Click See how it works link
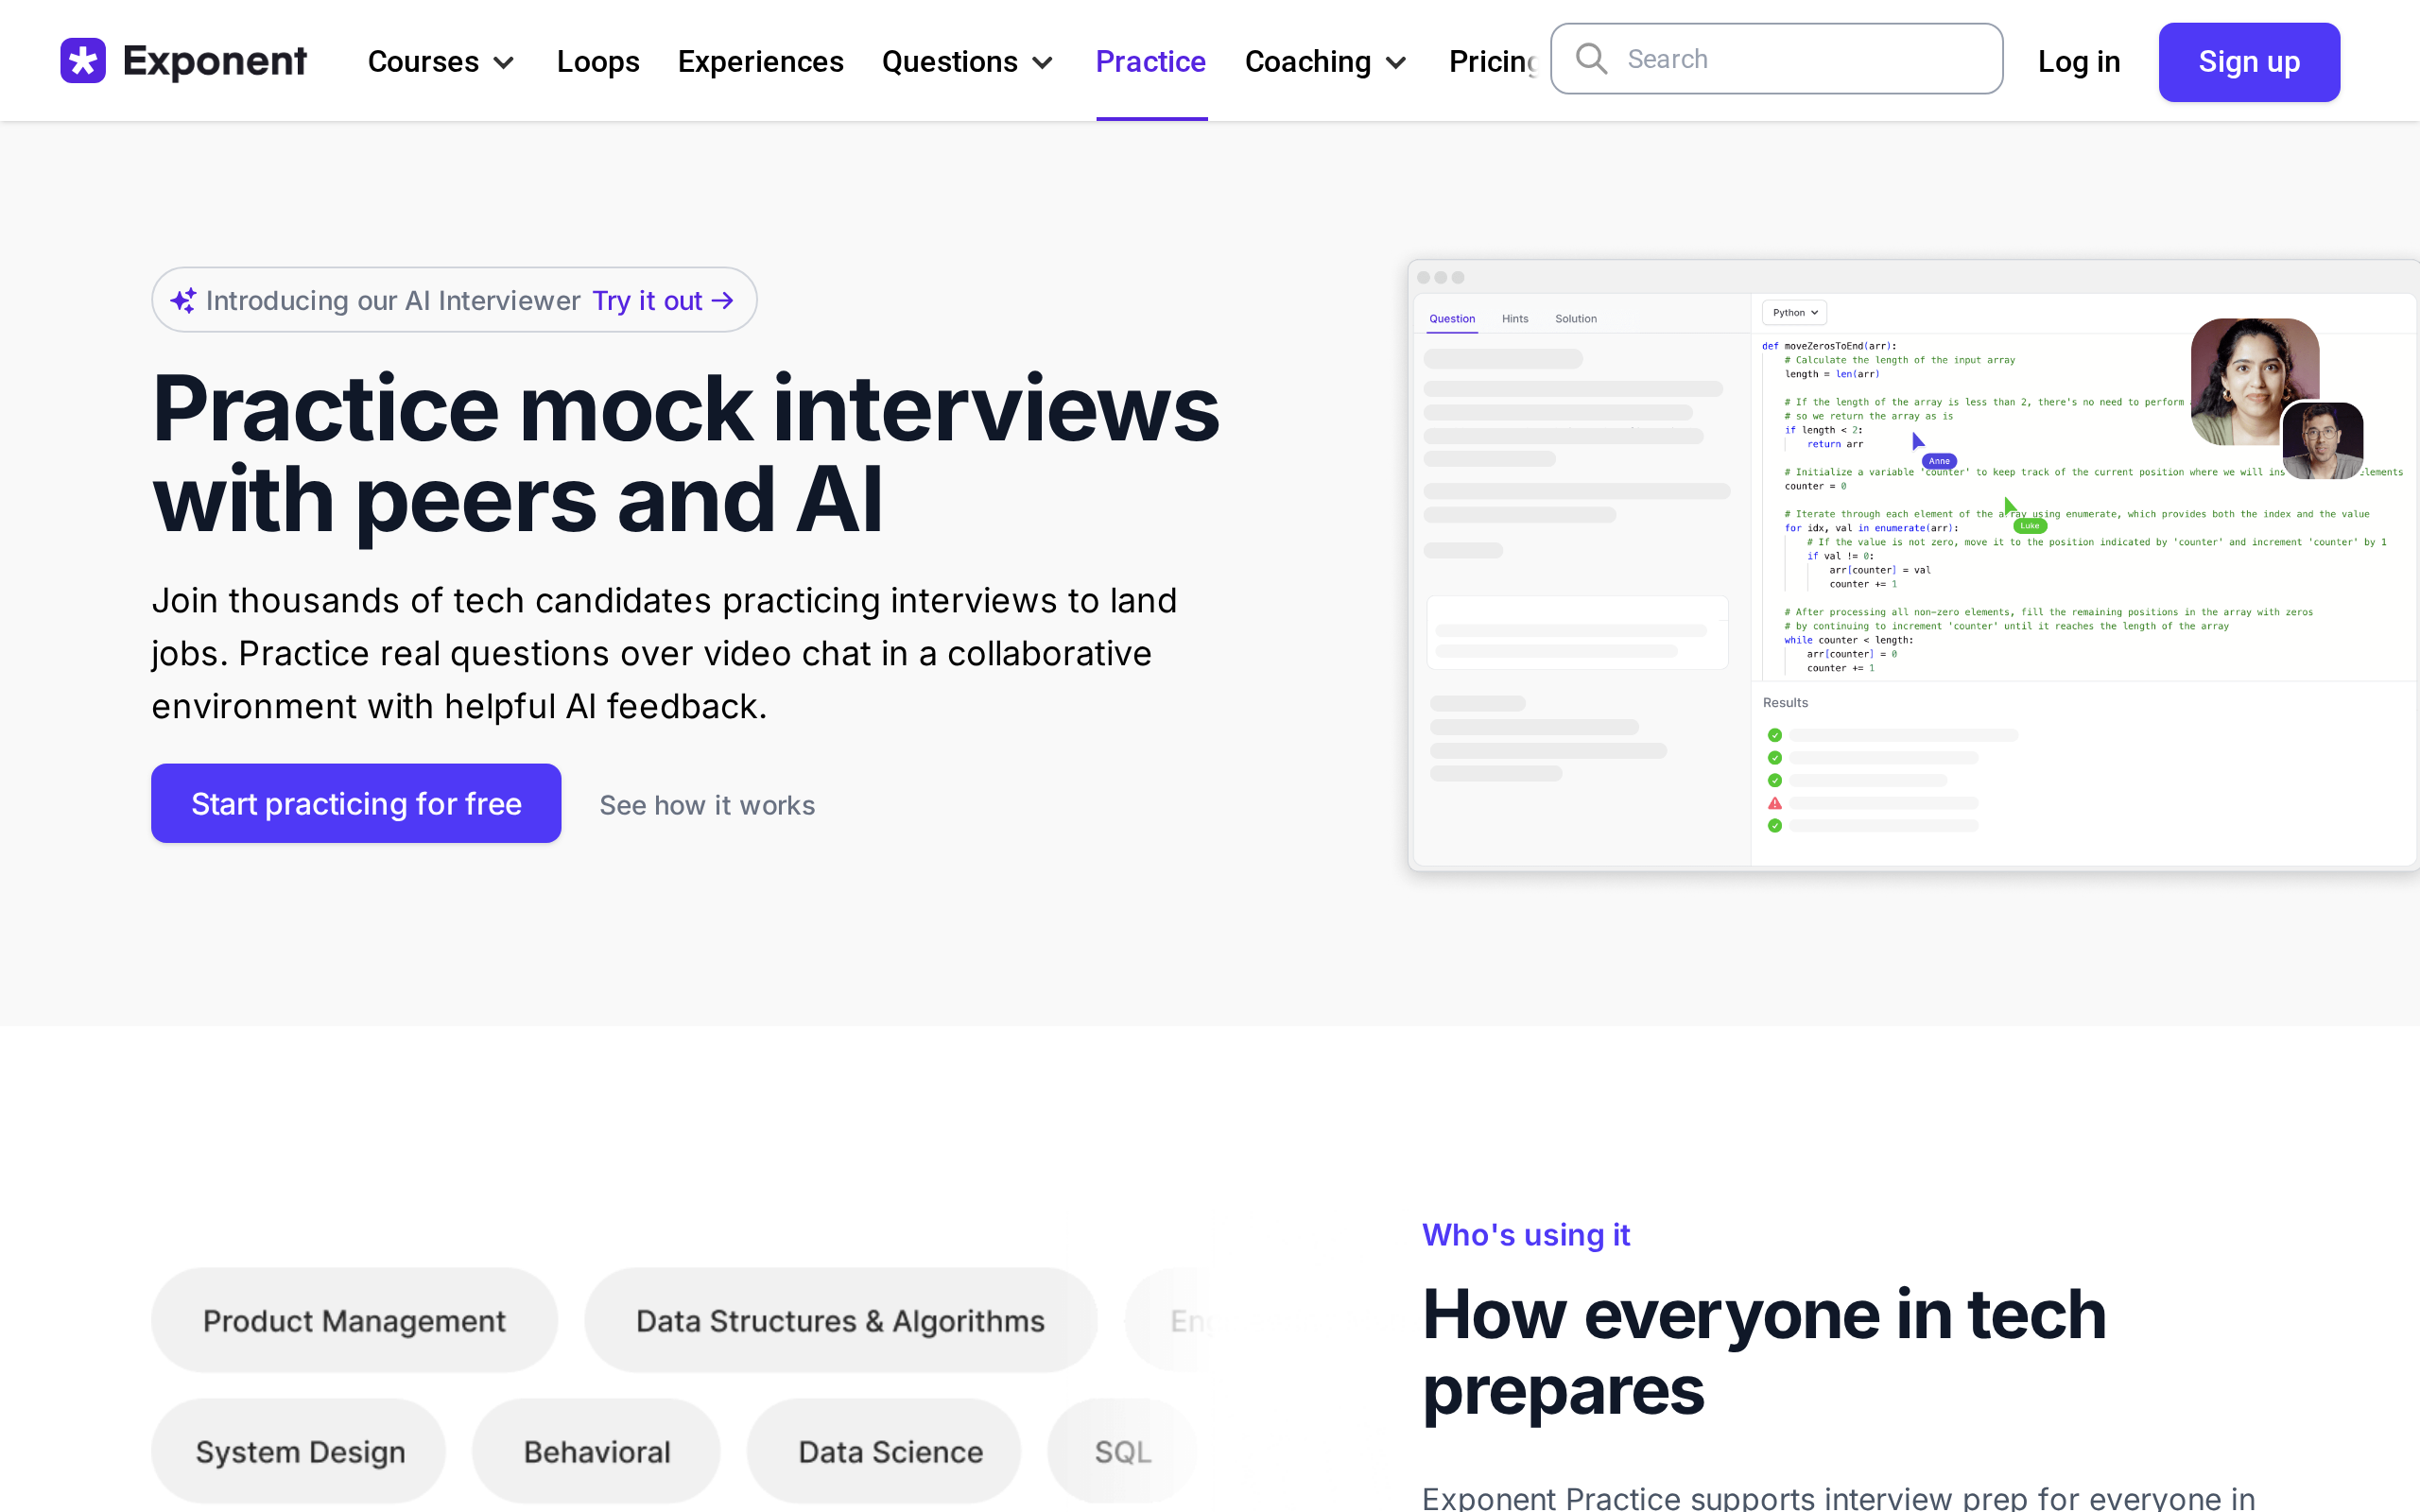2420x1512 pixels. point(707,805)
